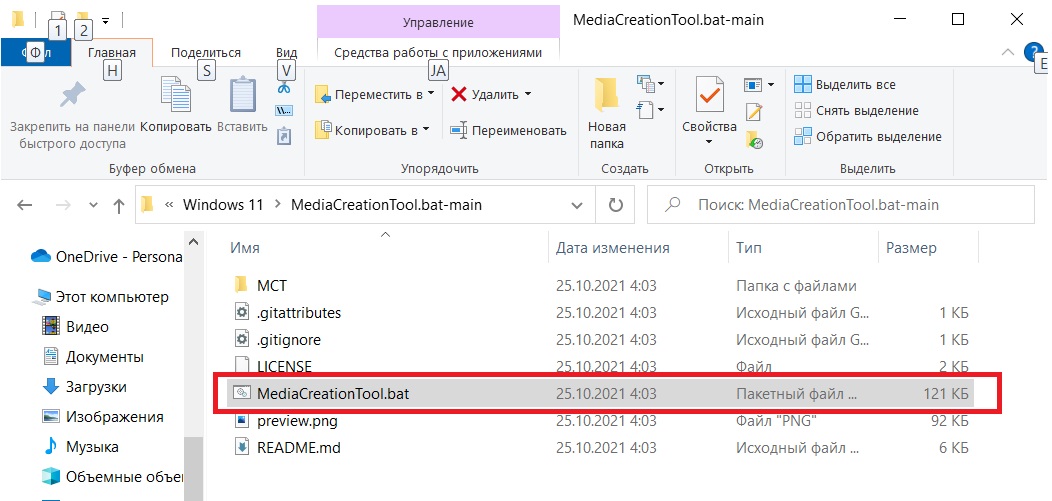1052x501 pixels.
Task: Click the Pin to Quick Access icon
Action: click(73, 98)
